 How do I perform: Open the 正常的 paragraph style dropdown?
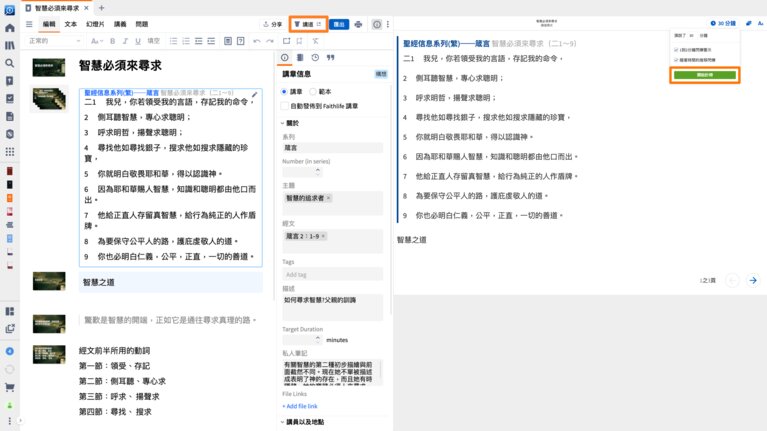pyautogui.click(x=54, y=41)
